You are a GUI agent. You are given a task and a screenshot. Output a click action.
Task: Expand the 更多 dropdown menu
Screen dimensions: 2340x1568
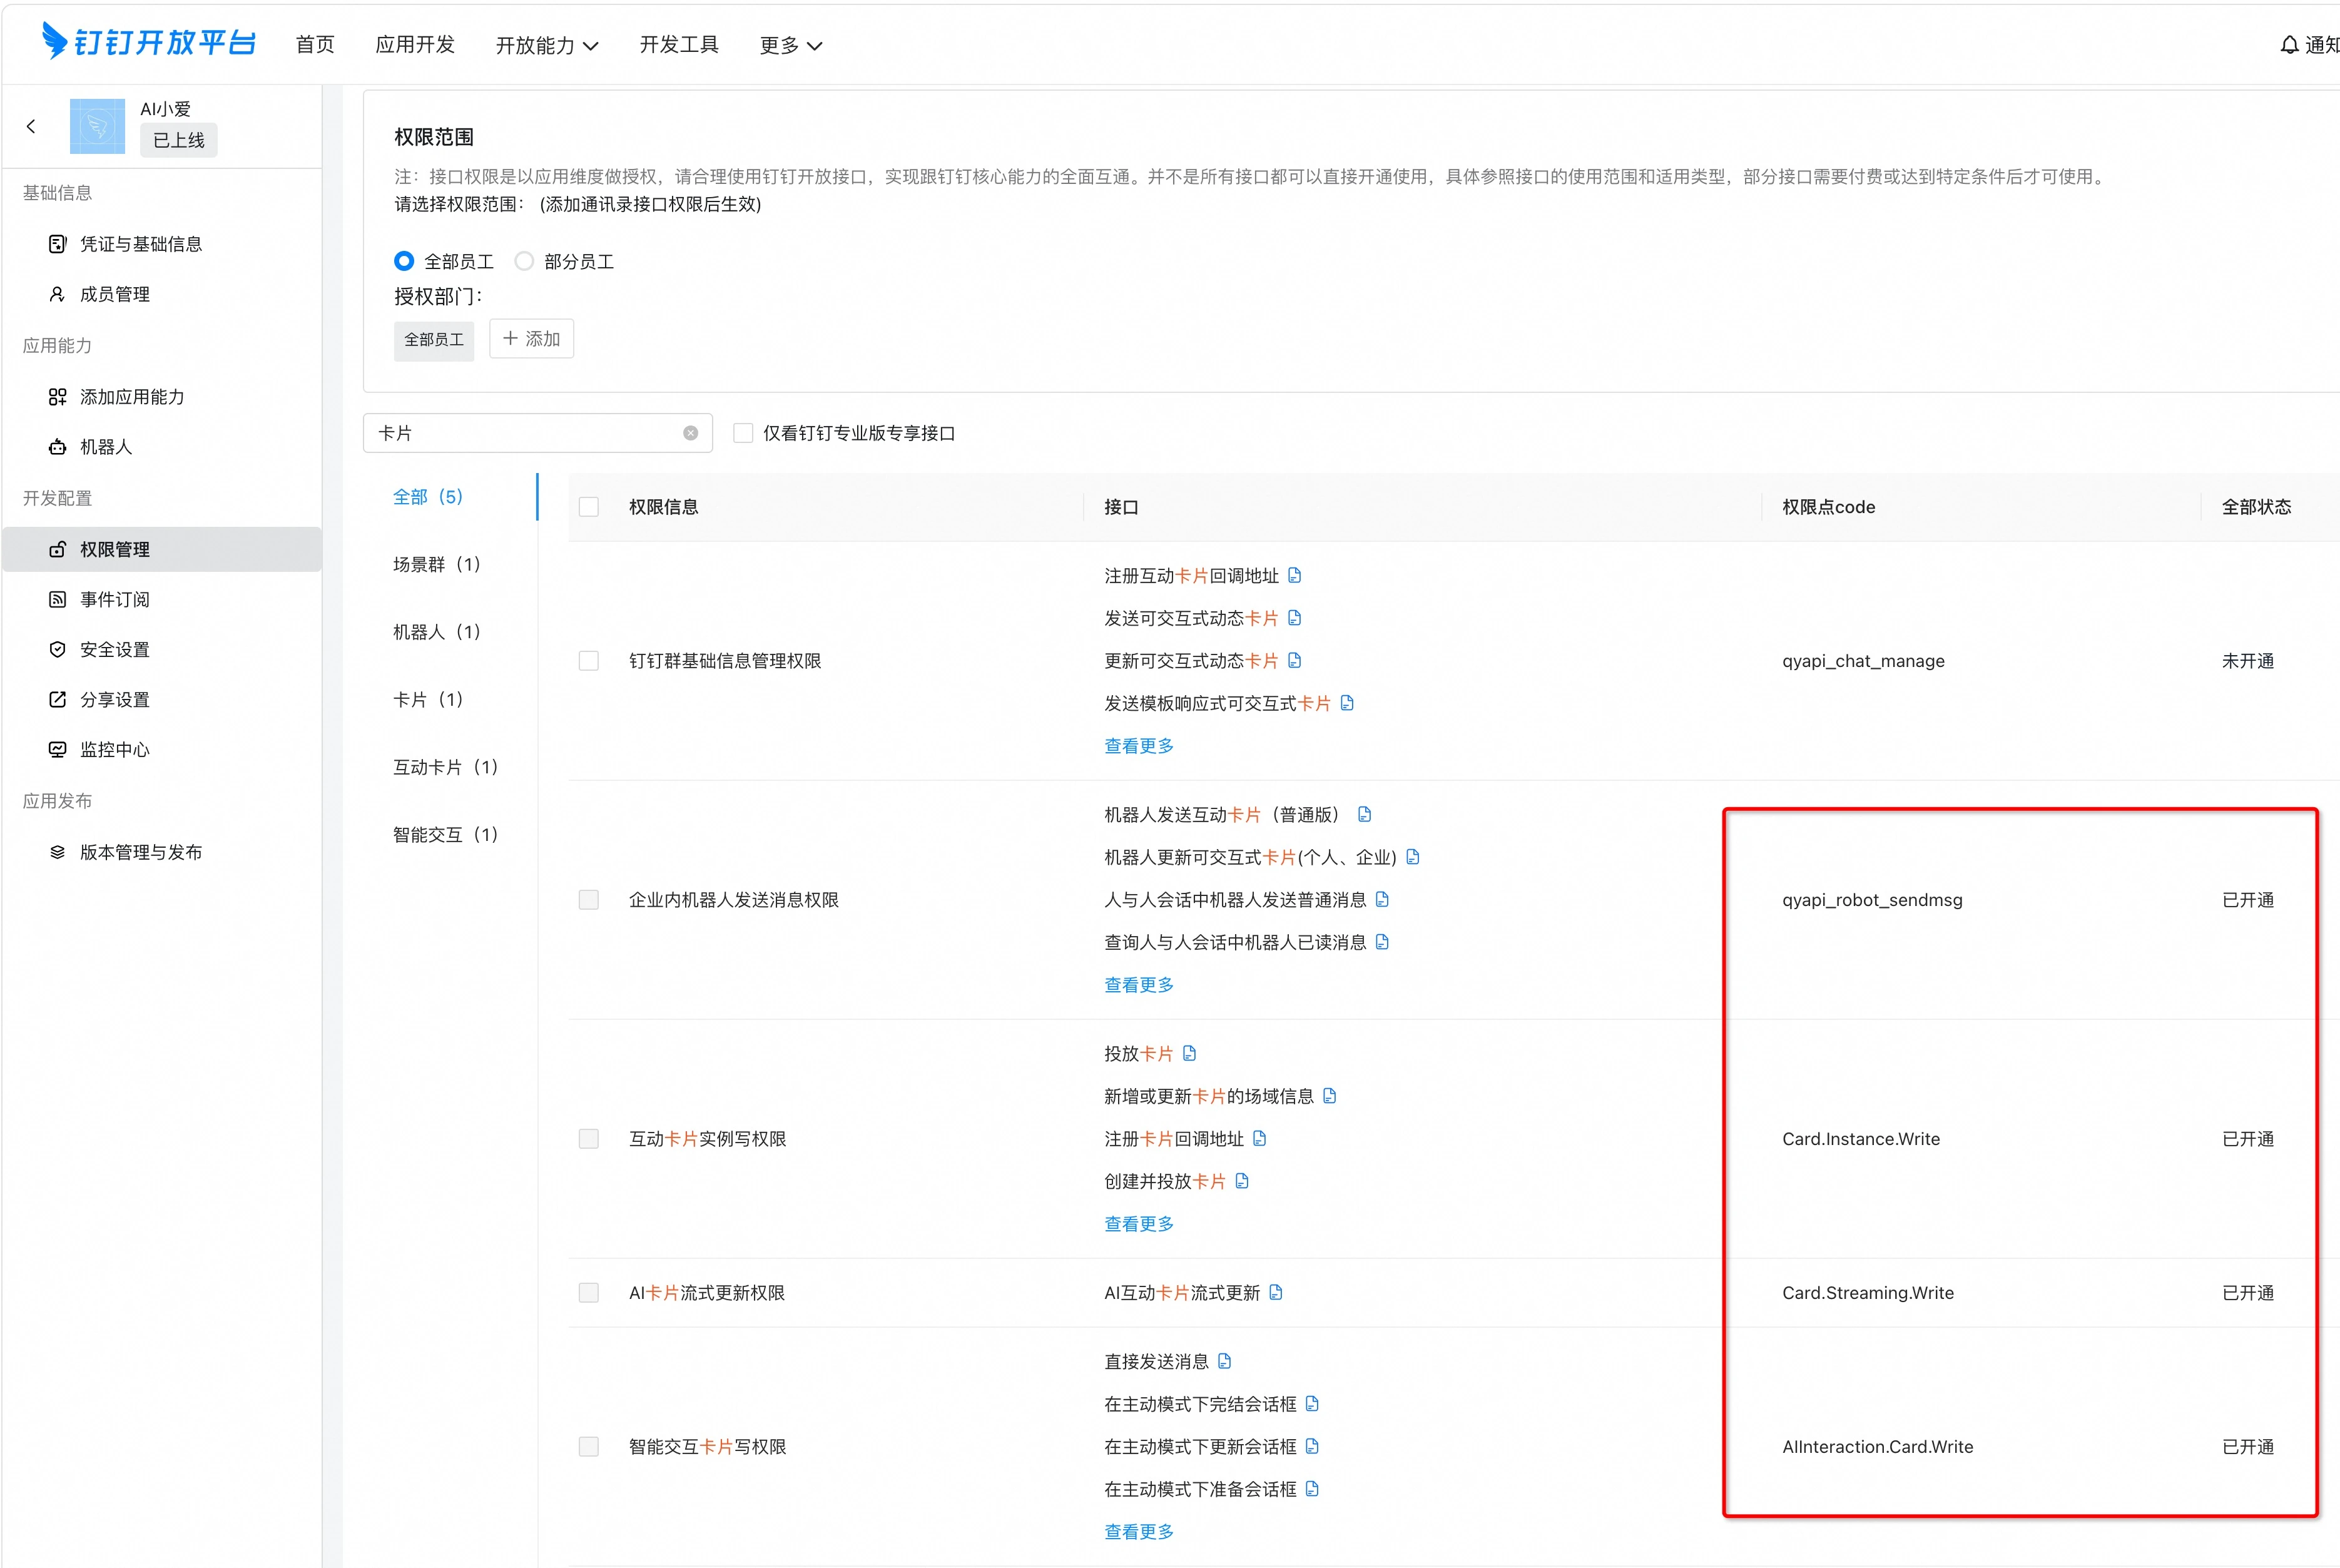coord(791,45)
